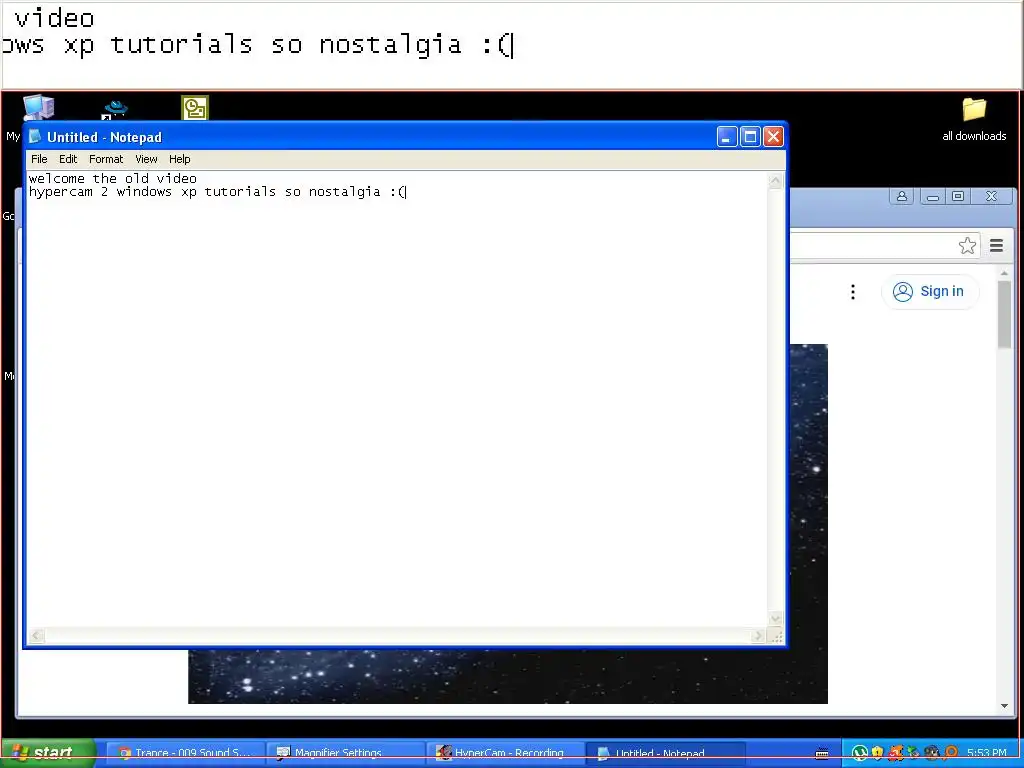Click the 5:53 PM taskbar clock
This screenshot has width=1024, height=768.
987,753
